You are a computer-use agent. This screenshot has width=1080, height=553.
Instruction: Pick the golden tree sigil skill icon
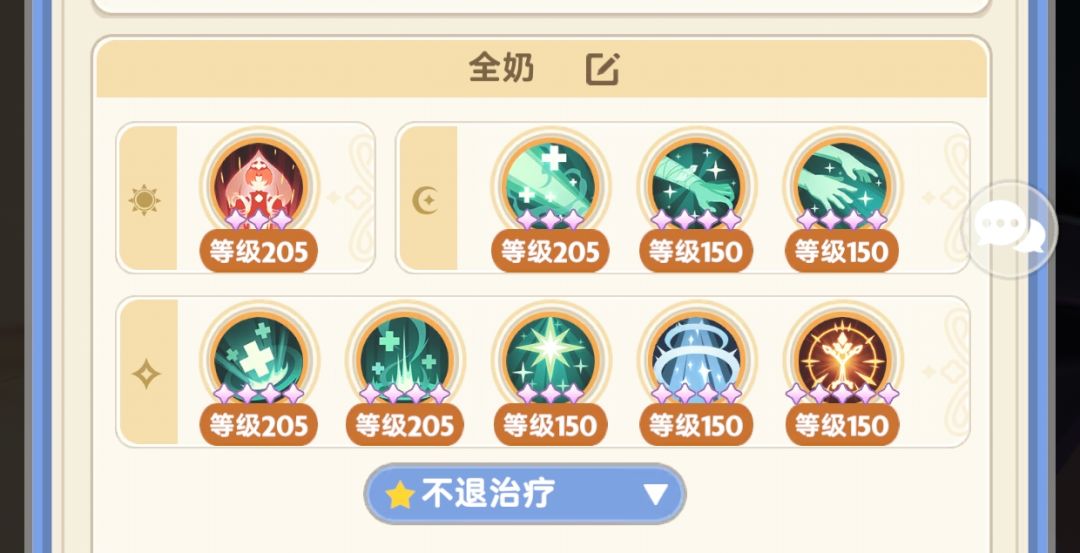[842, 359]
